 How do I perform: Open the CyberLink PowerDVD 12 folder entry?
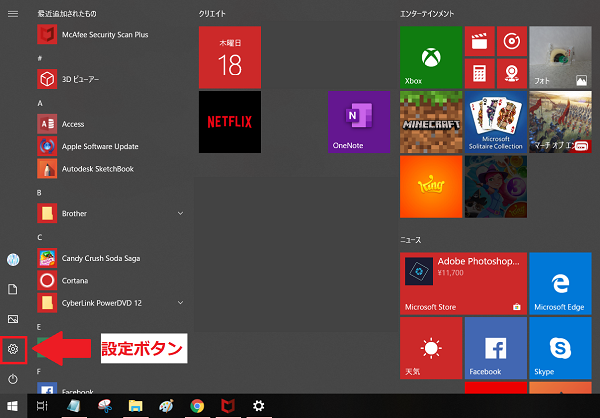point(111,303)
